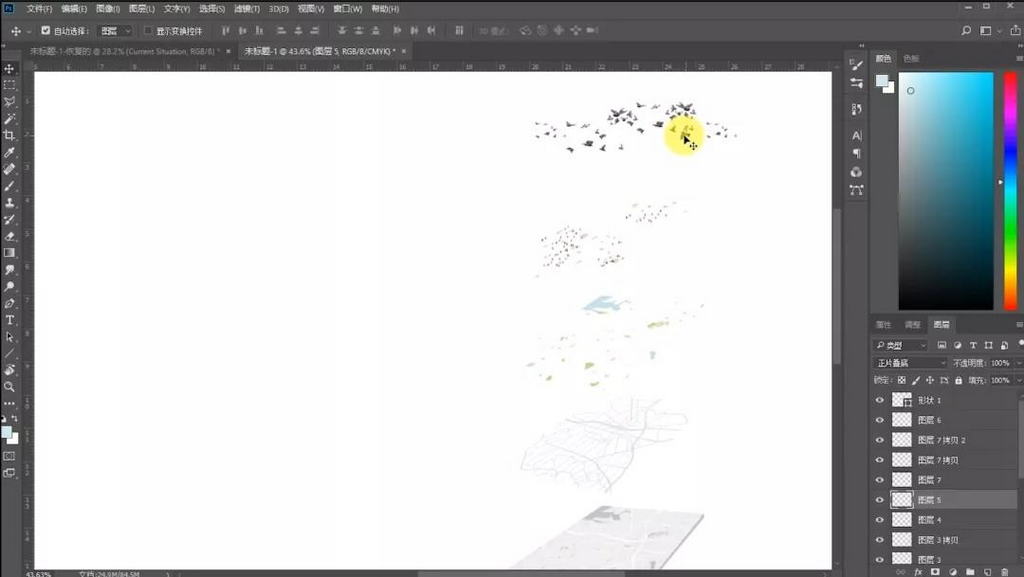
Task: Open the auto-select 图层 dropdown in options bar
Action: [115, 31]
